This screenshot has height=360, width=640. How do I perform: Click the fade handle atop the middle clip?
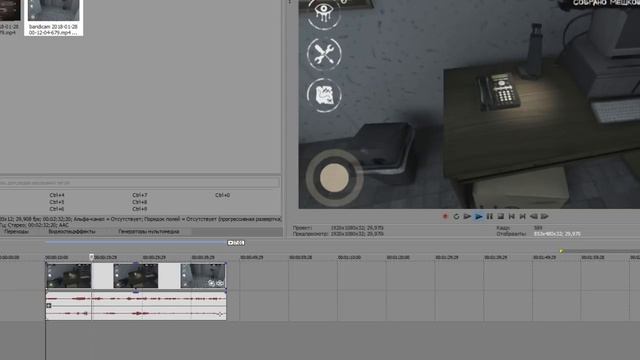[x=136, y=263]
